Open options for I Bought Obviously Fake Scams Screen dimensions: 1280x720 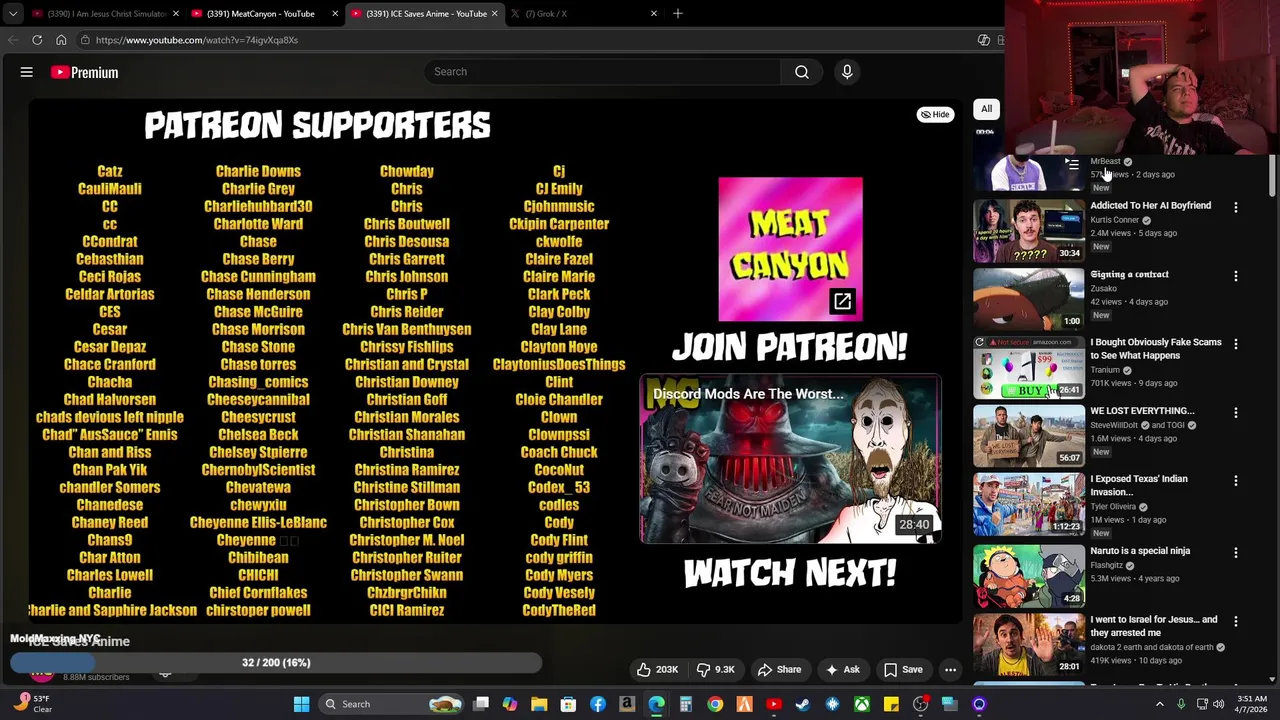(x=1236, y=344)
